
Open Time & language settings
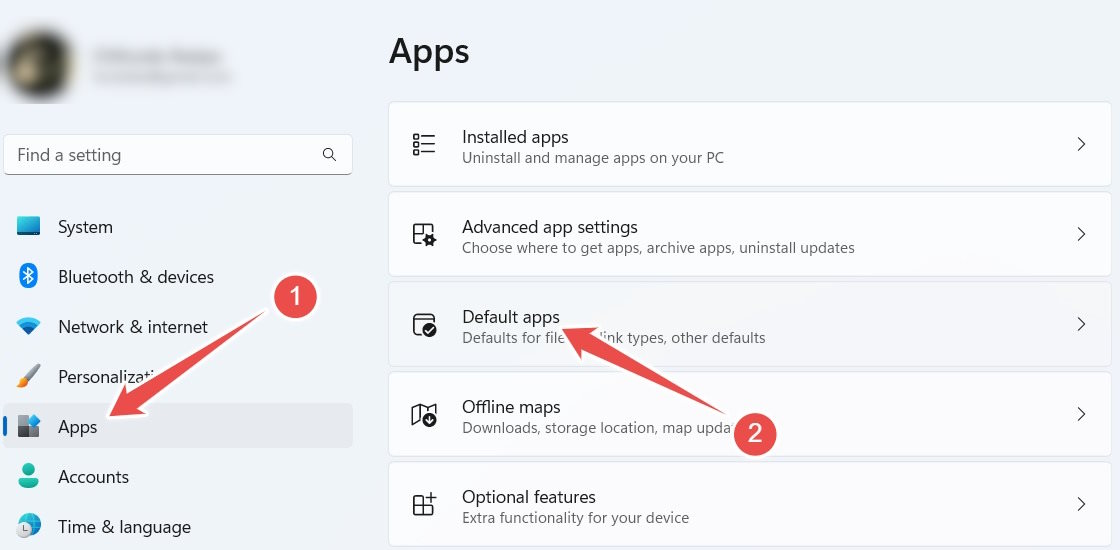(x=178, y=526)
